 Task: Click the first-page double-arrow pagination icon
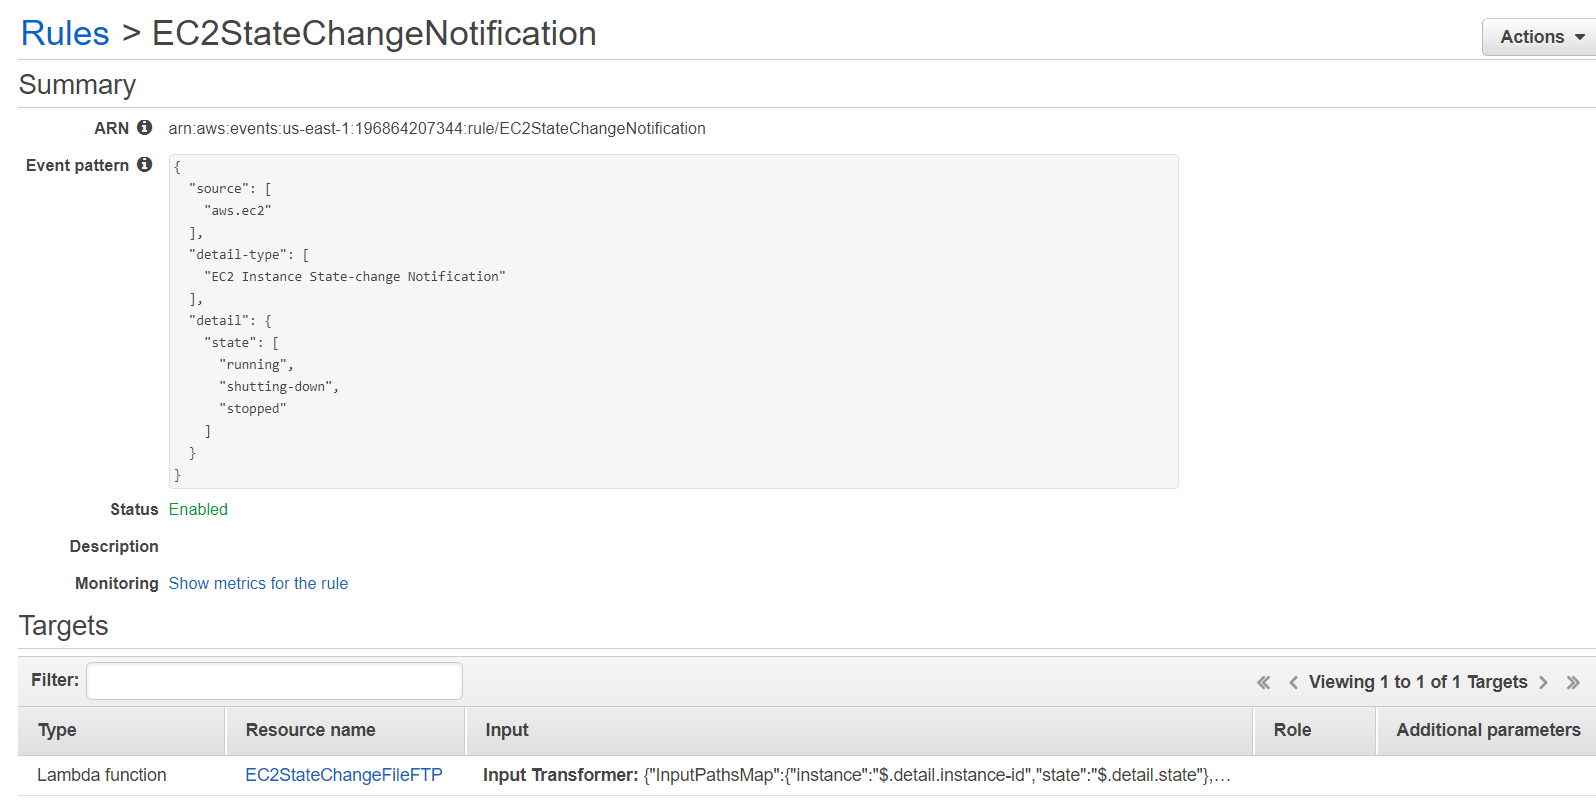1263,681
